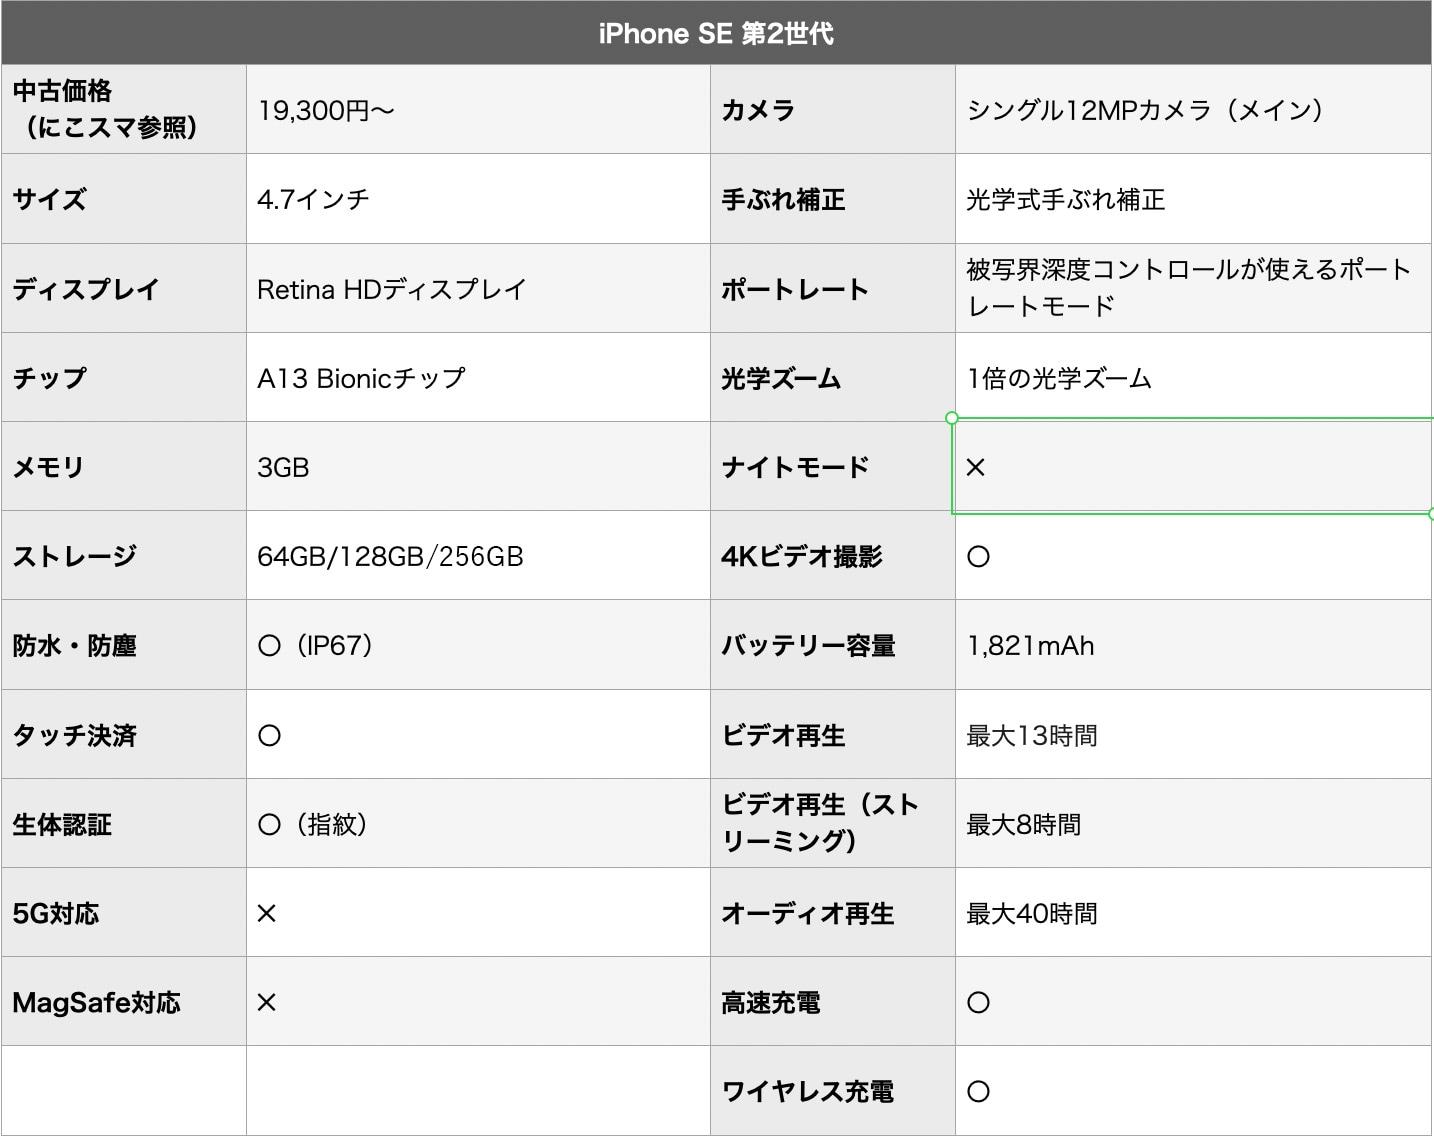Select the 1,821mAh battery value cell

1193,645
